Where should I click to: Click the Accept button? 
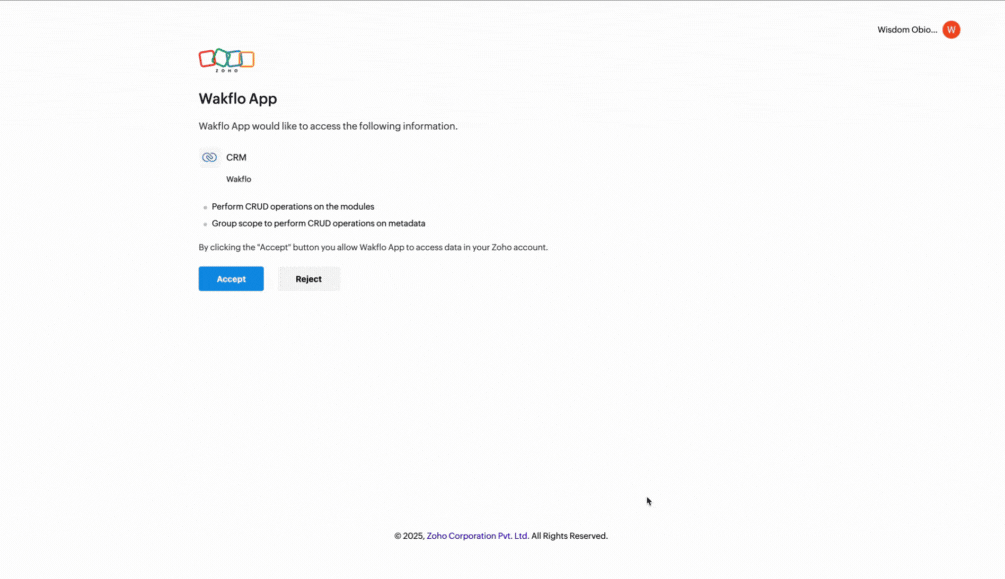(x=231, y=278)
